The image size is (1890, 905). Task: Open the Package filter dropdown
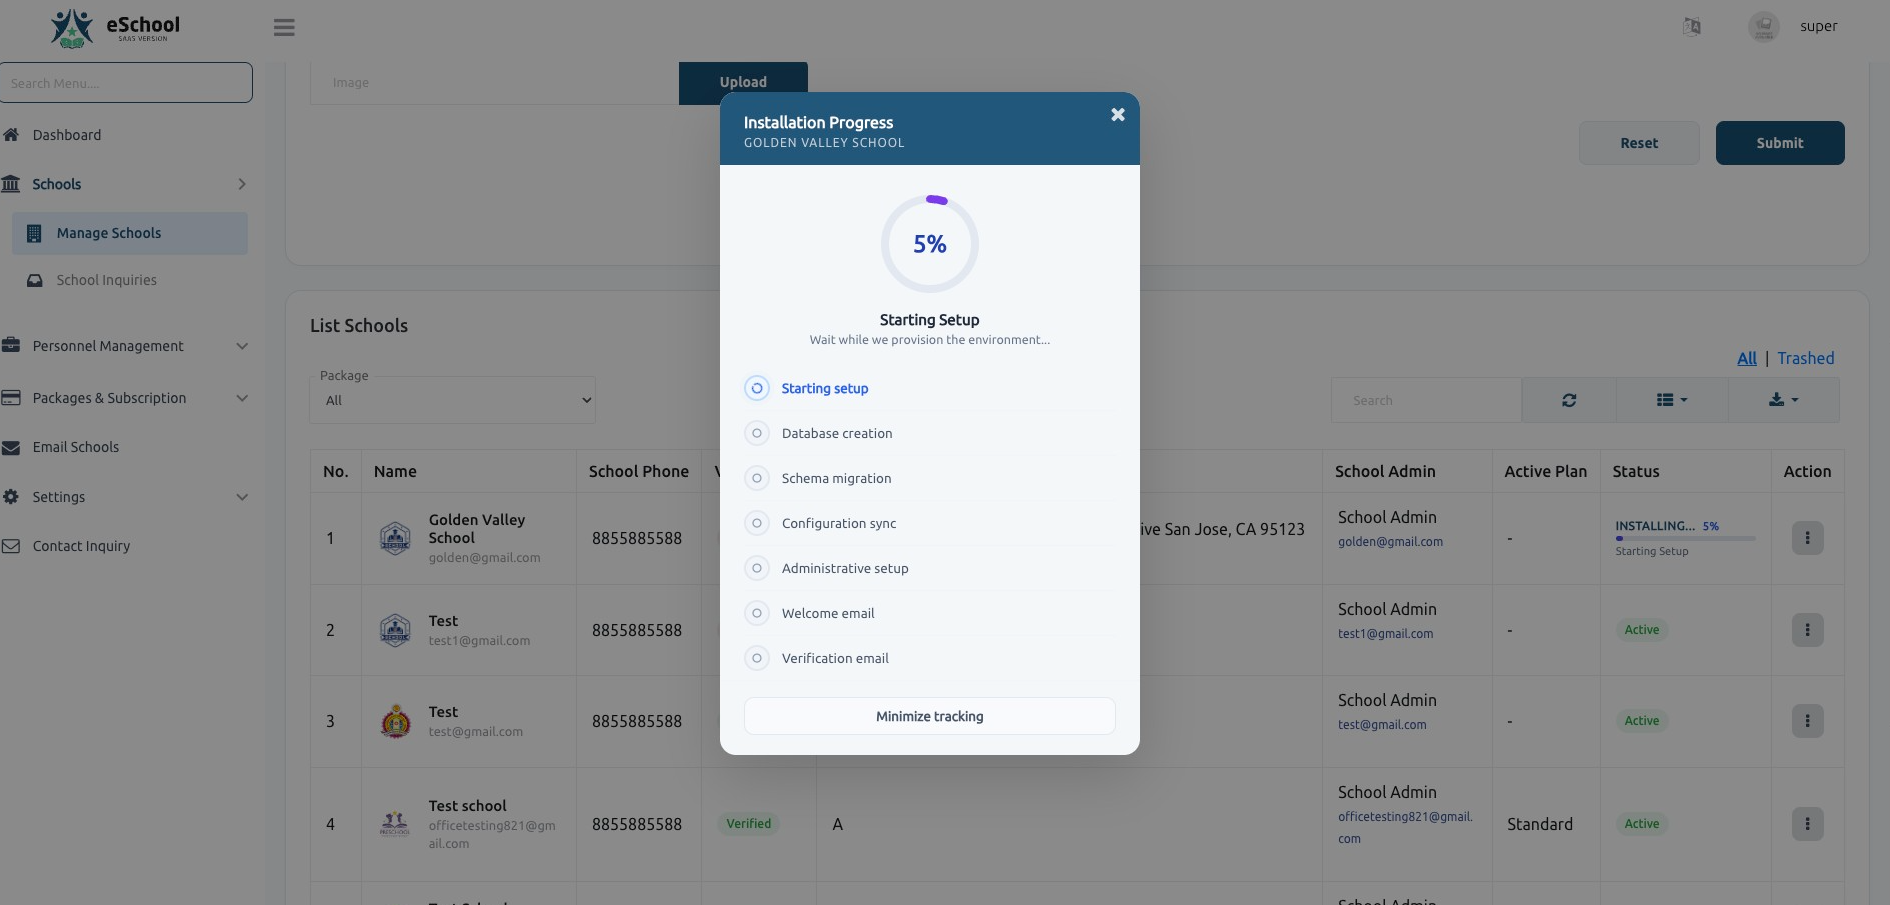click(453, 400)
